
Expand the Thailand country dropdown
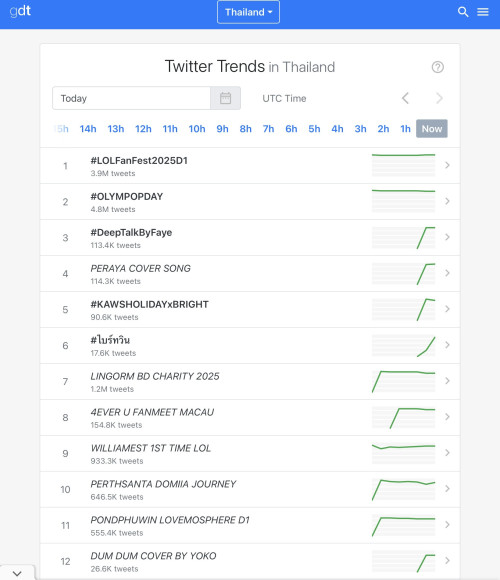pos(248,12)
